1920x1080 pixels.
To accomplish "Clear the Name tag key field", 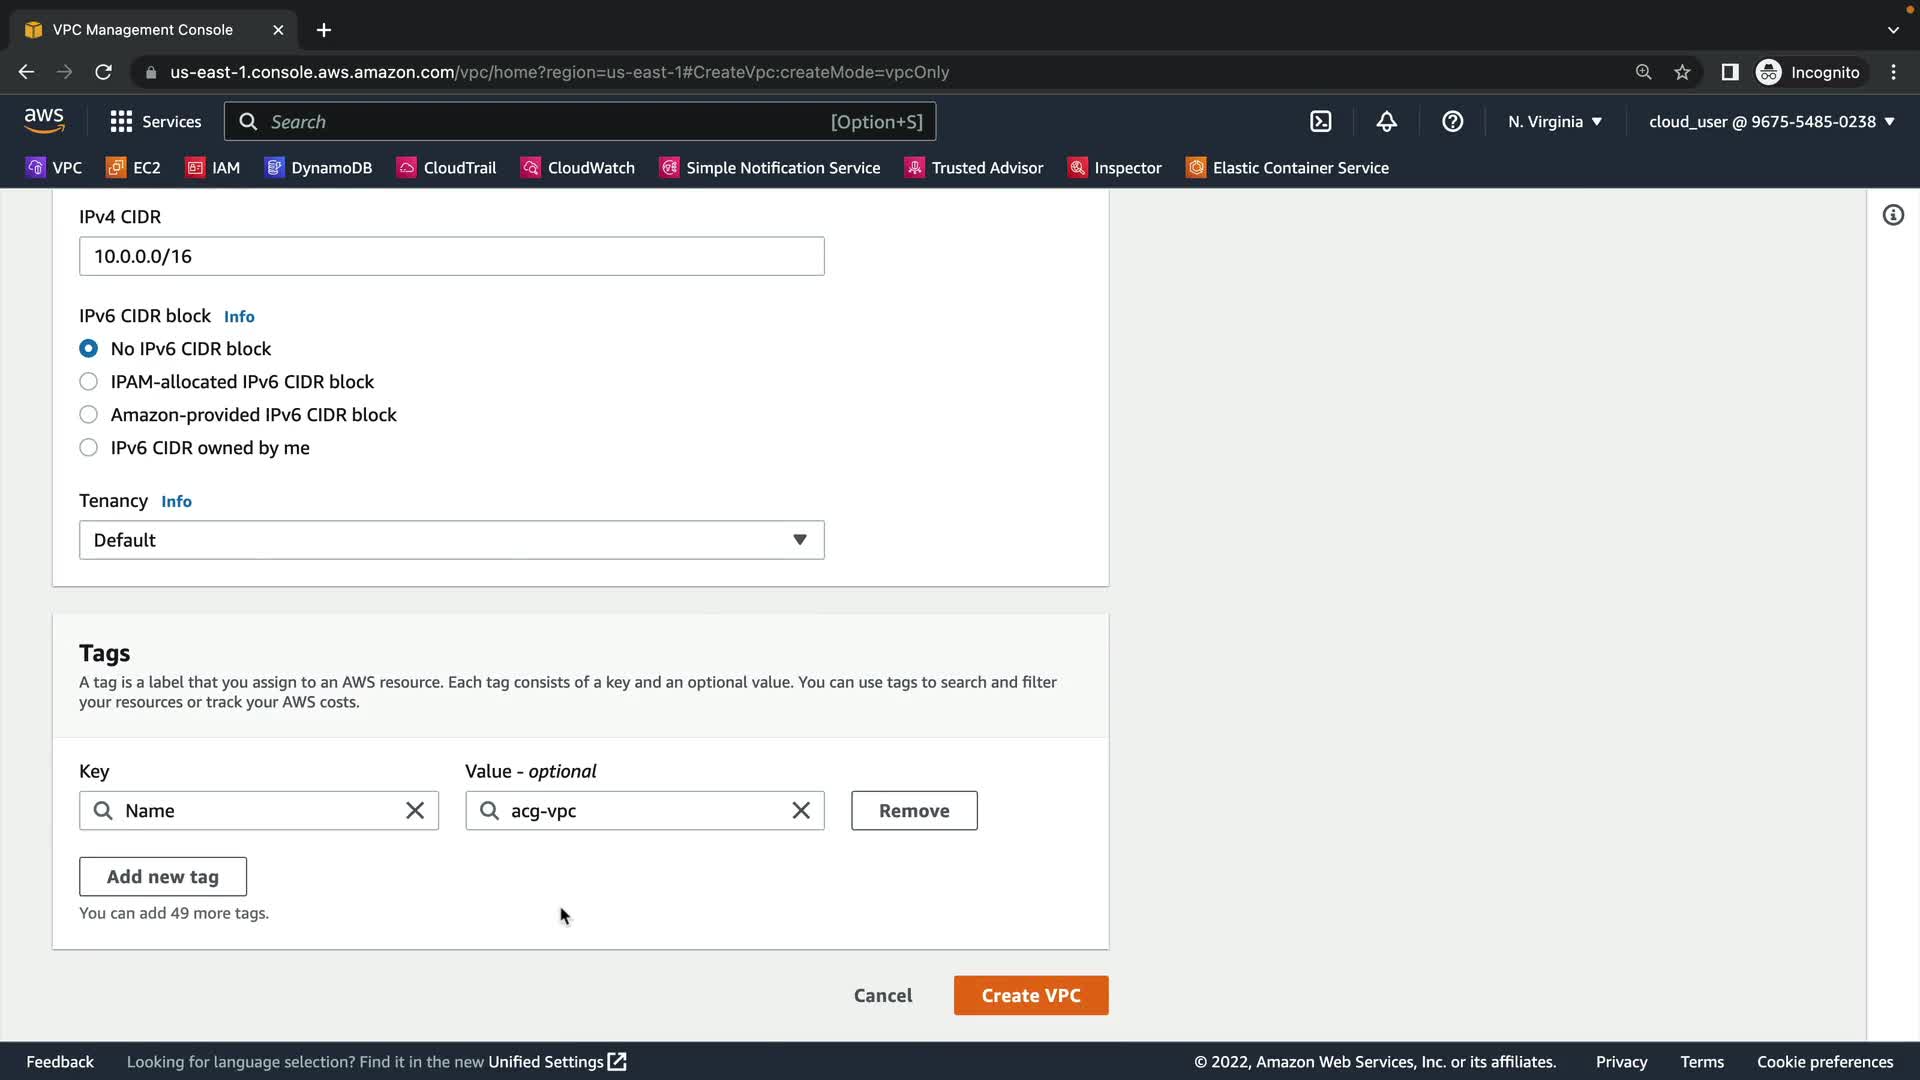I will 415,811.
